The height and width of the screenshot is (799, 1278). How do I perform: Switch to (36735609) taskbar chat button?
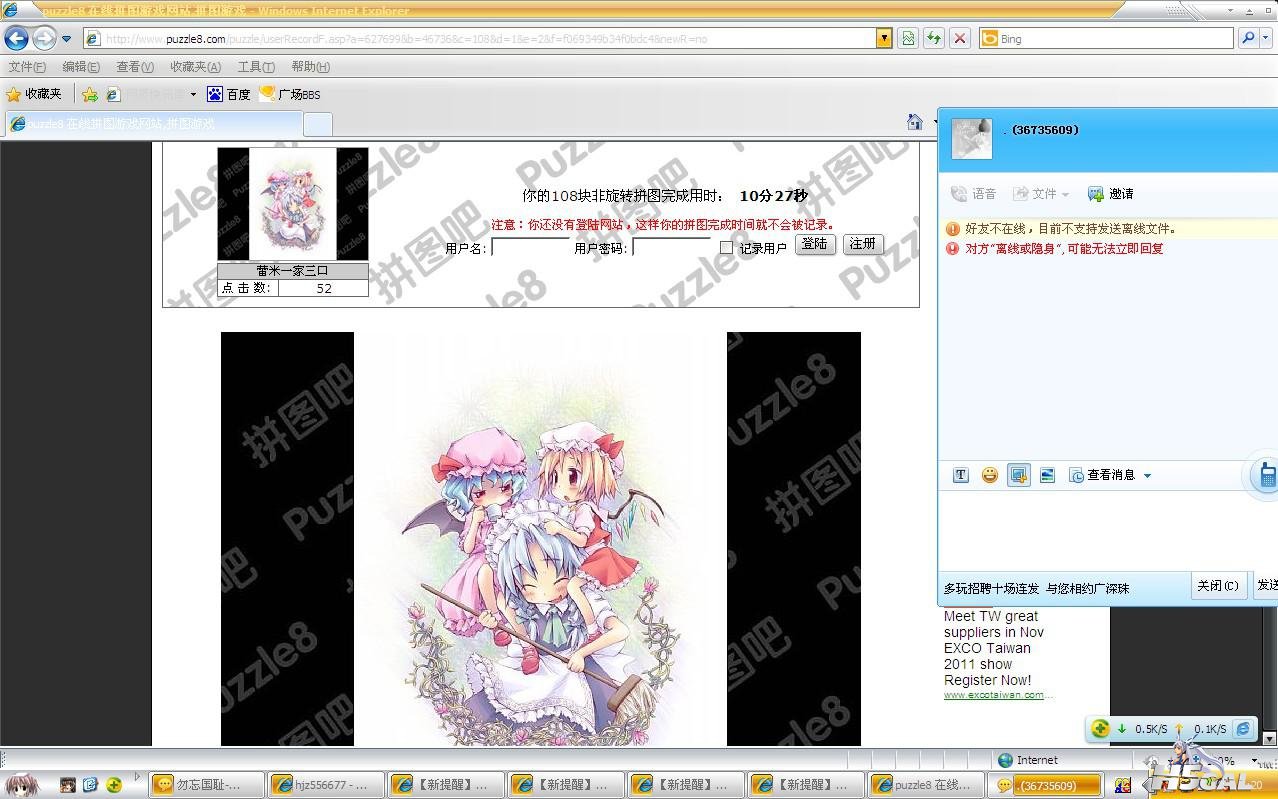tap(1045, 785)
